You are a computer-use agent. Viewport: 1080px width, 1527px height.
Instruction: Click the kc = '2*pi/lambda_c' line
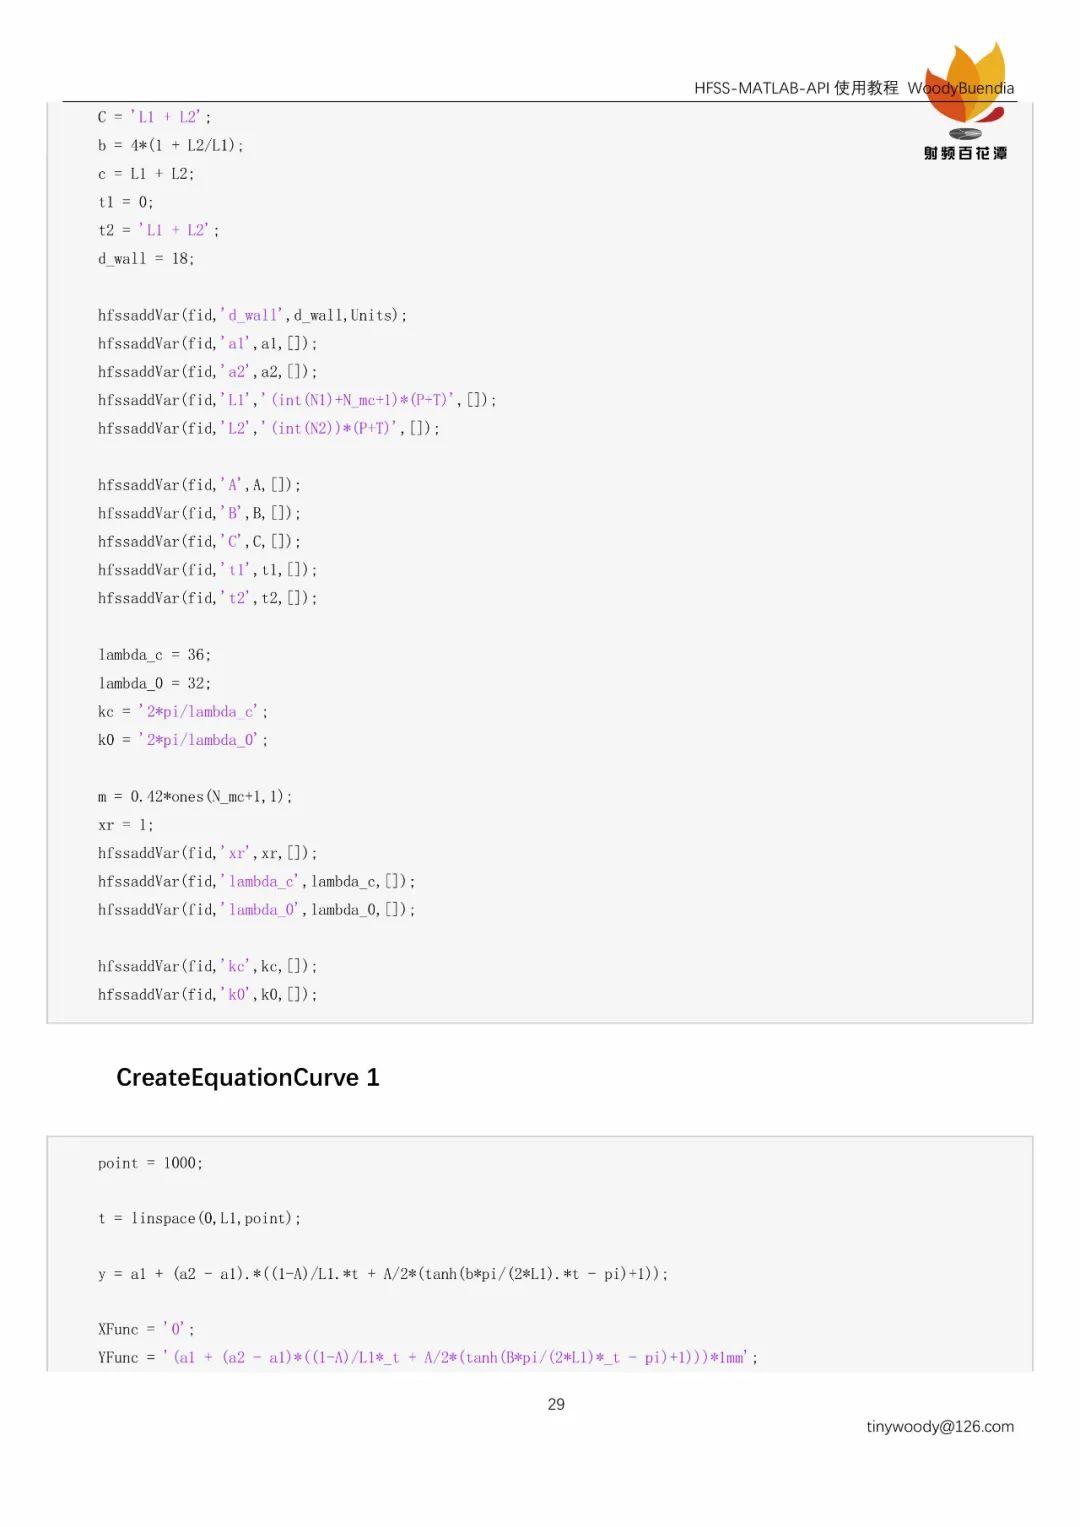182,712
